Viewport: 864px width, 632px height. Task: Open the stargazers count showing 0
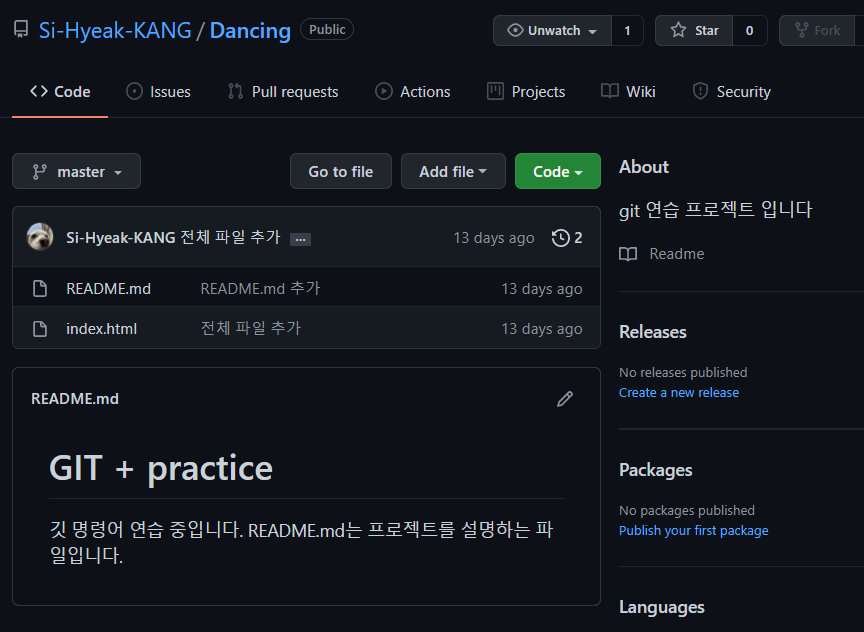tap(749, 30)
